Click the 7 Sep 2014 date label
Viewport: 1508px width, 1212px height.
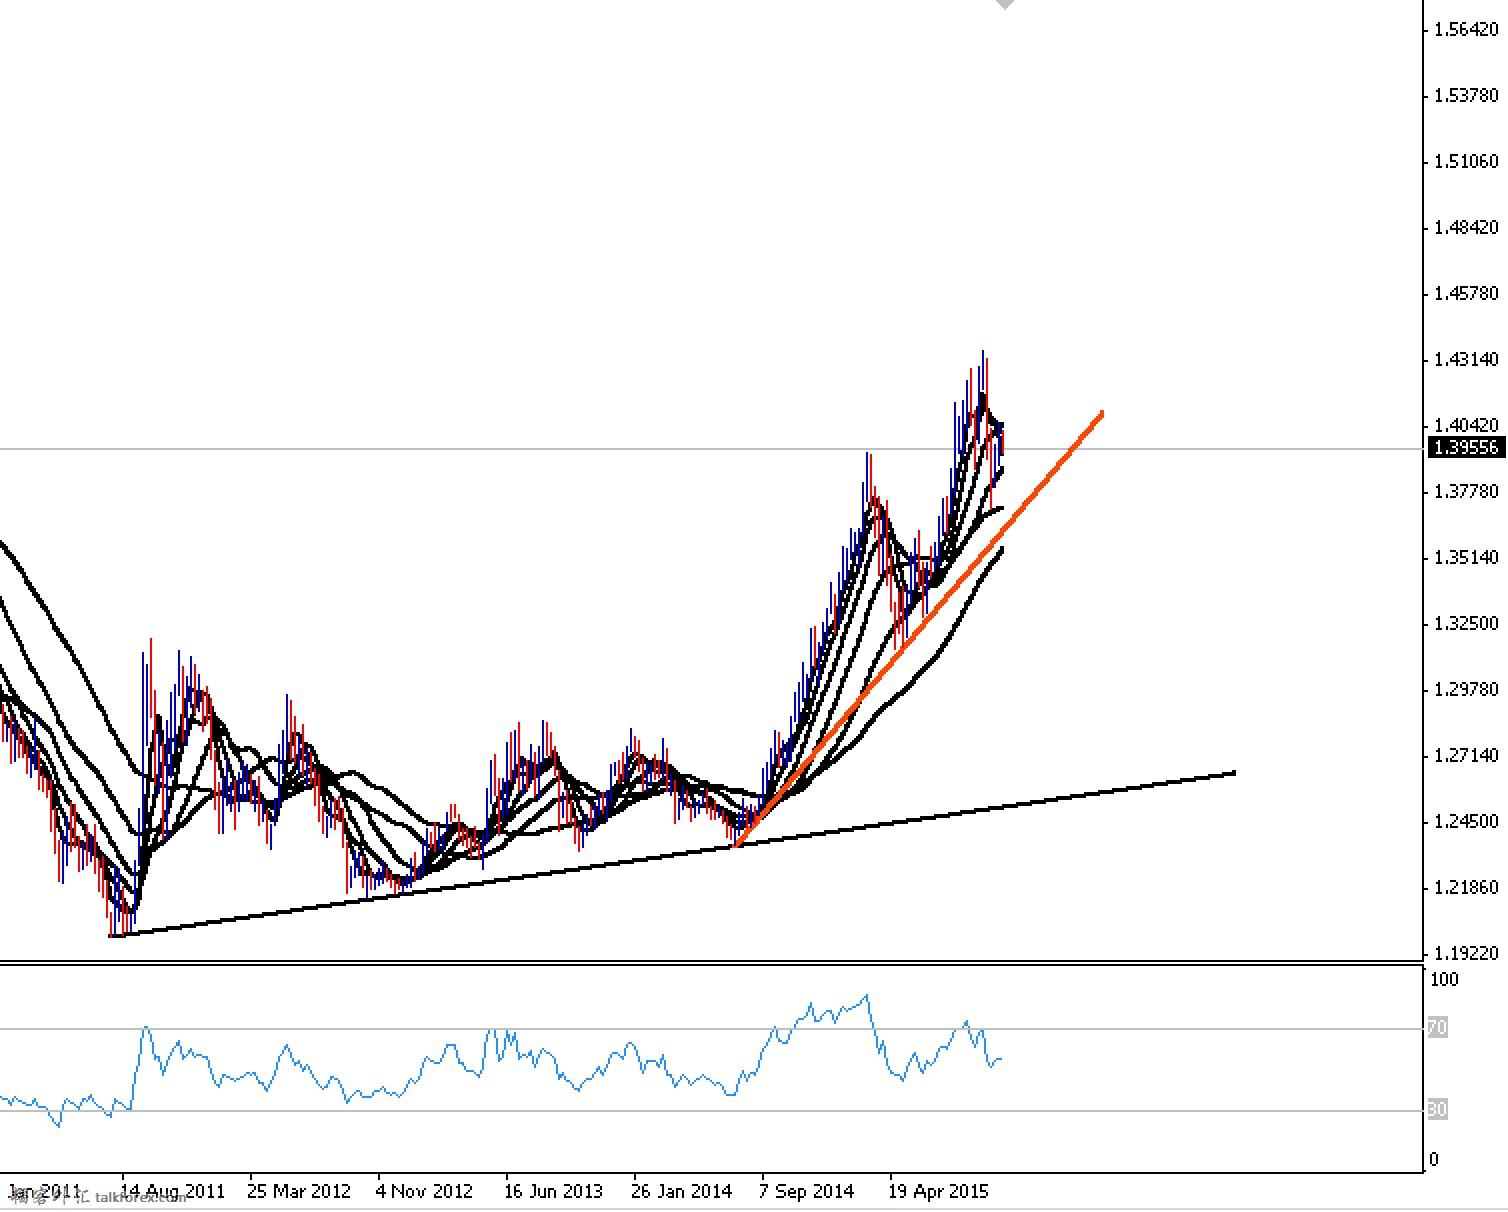point(806,1191)
